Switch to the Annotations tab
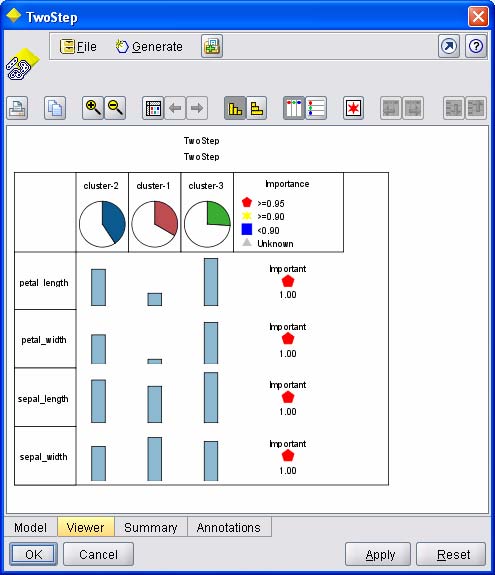Viewport: 495px width, 575px height. point(229,527)
